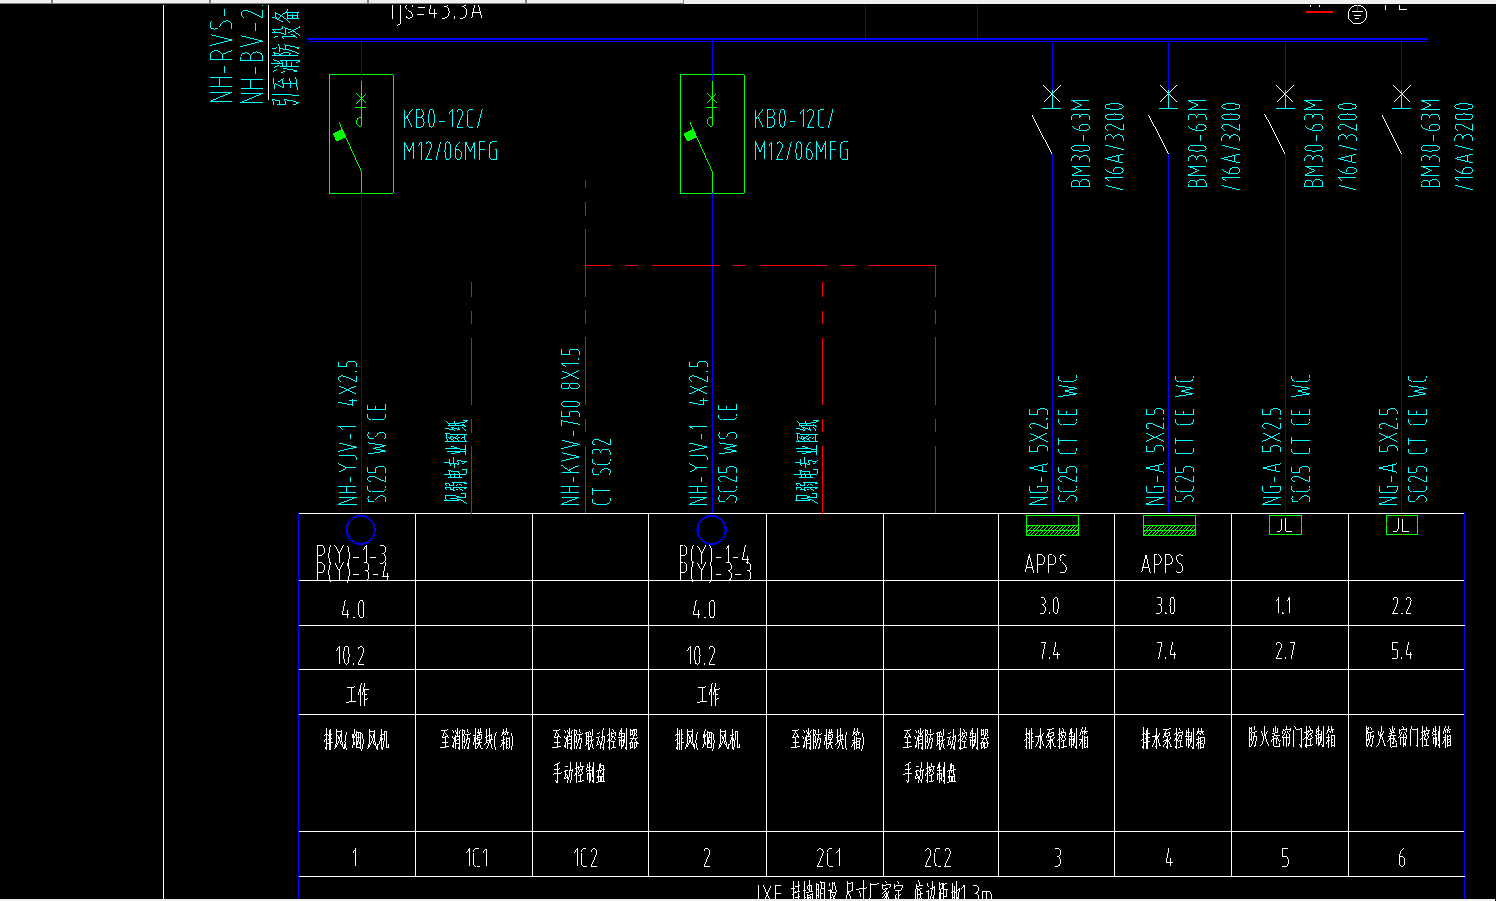Select the red dashed vertical line
Screen dimensions: 1496x901
point(823,397)
